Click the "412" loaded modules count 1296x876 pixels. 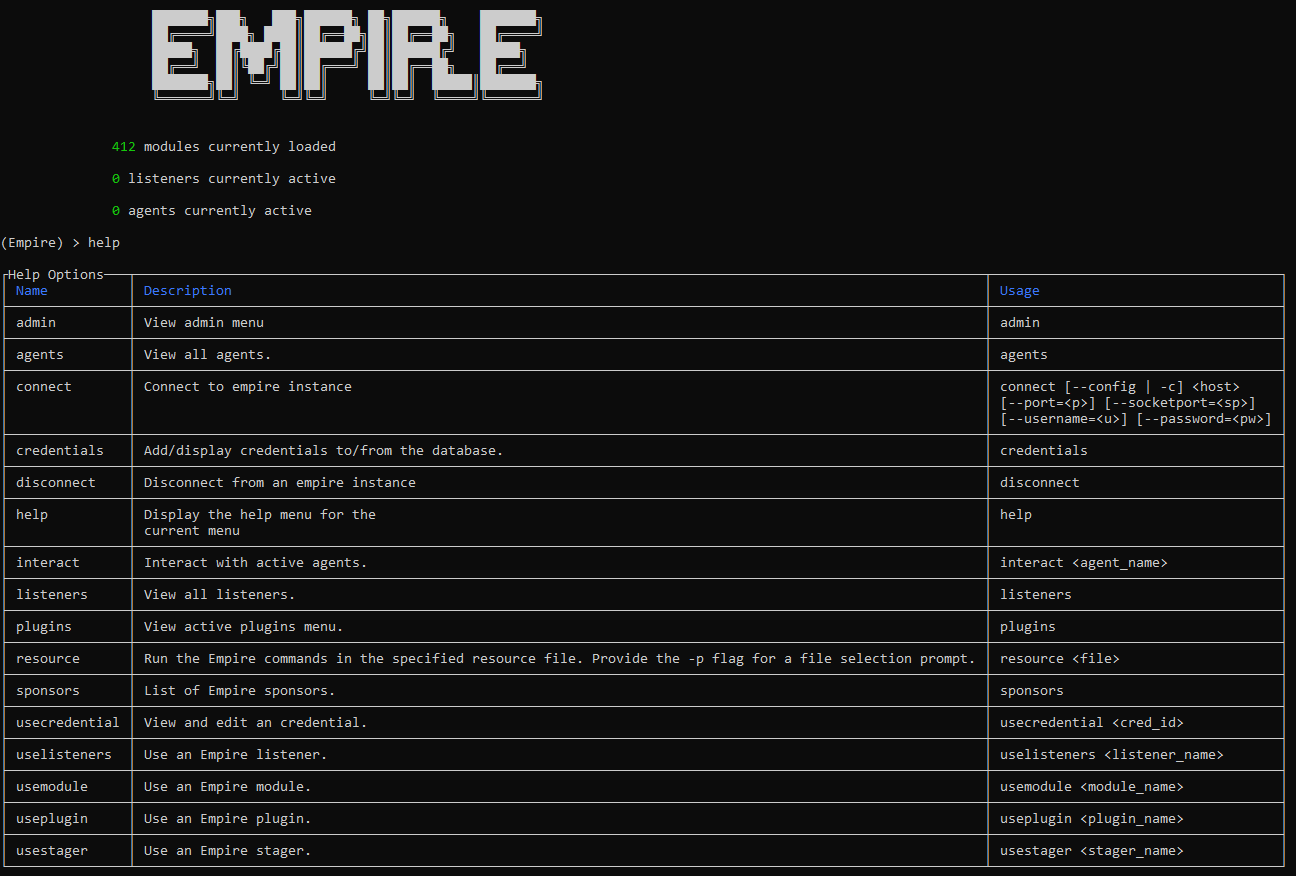(124, 147)
